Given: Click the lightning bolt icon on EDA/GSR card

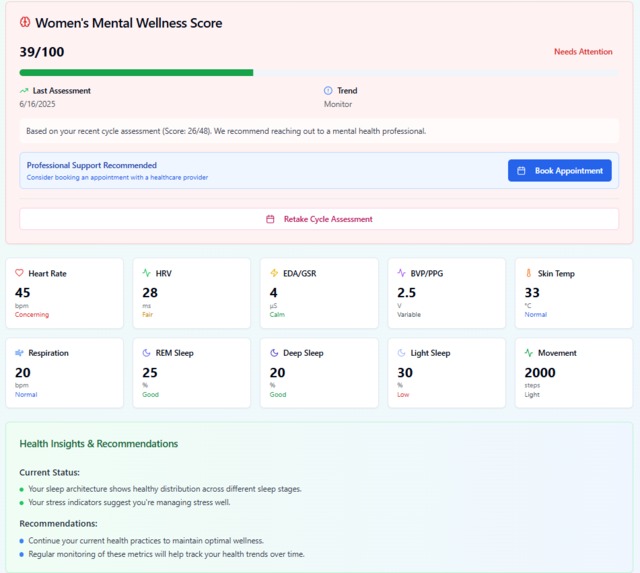Looking at the screenshot, I should point(274,273).
